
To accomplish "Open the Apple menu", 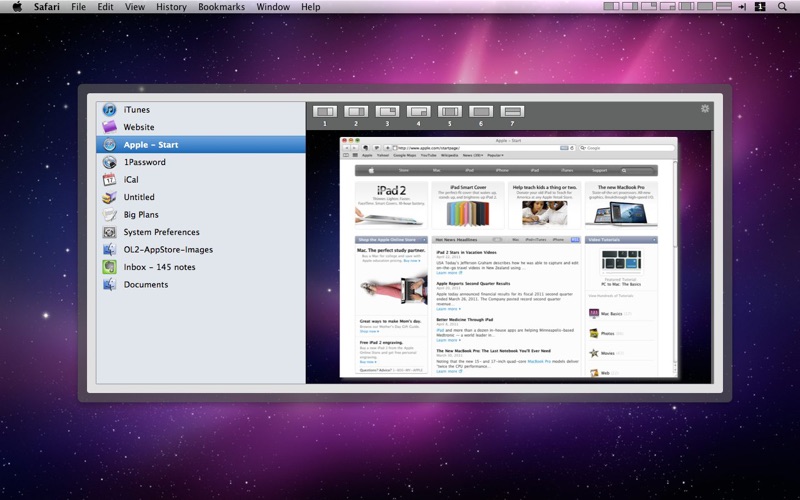I will (17, 7).
